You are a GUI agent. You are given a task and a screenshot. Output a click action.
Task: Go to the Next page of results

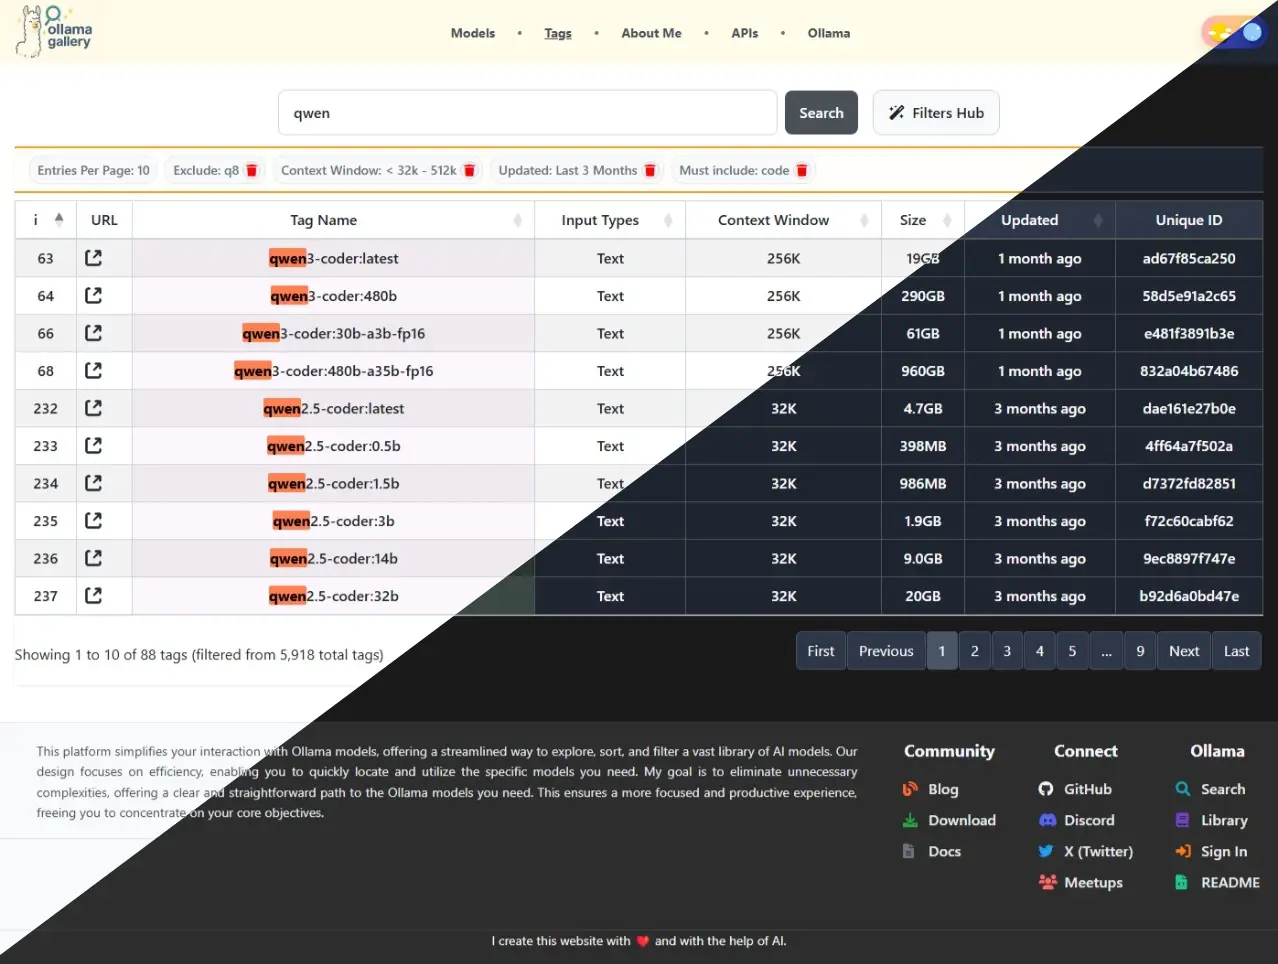click(x=1184, y=651)
